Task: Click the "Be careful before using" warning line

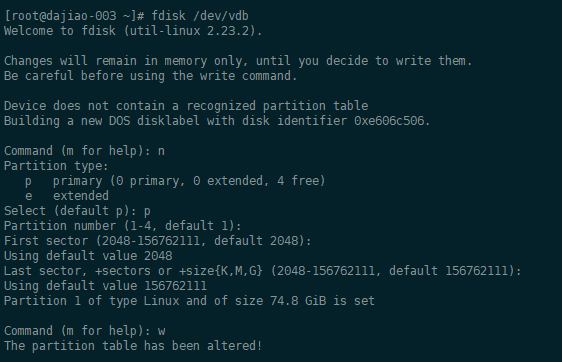Action: [x=151, y=76]
